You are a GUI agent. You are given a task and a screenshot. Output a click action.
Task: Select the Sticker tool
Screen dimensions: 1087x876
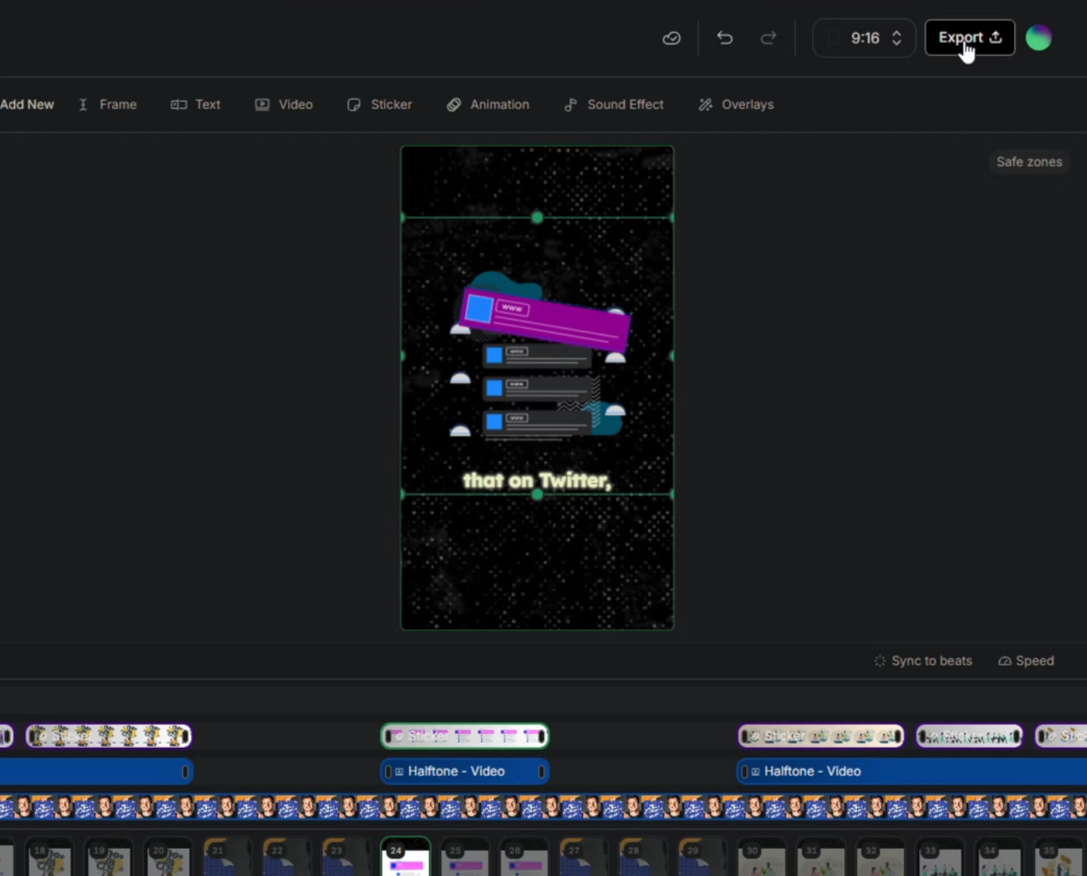(x=379, y=104)
